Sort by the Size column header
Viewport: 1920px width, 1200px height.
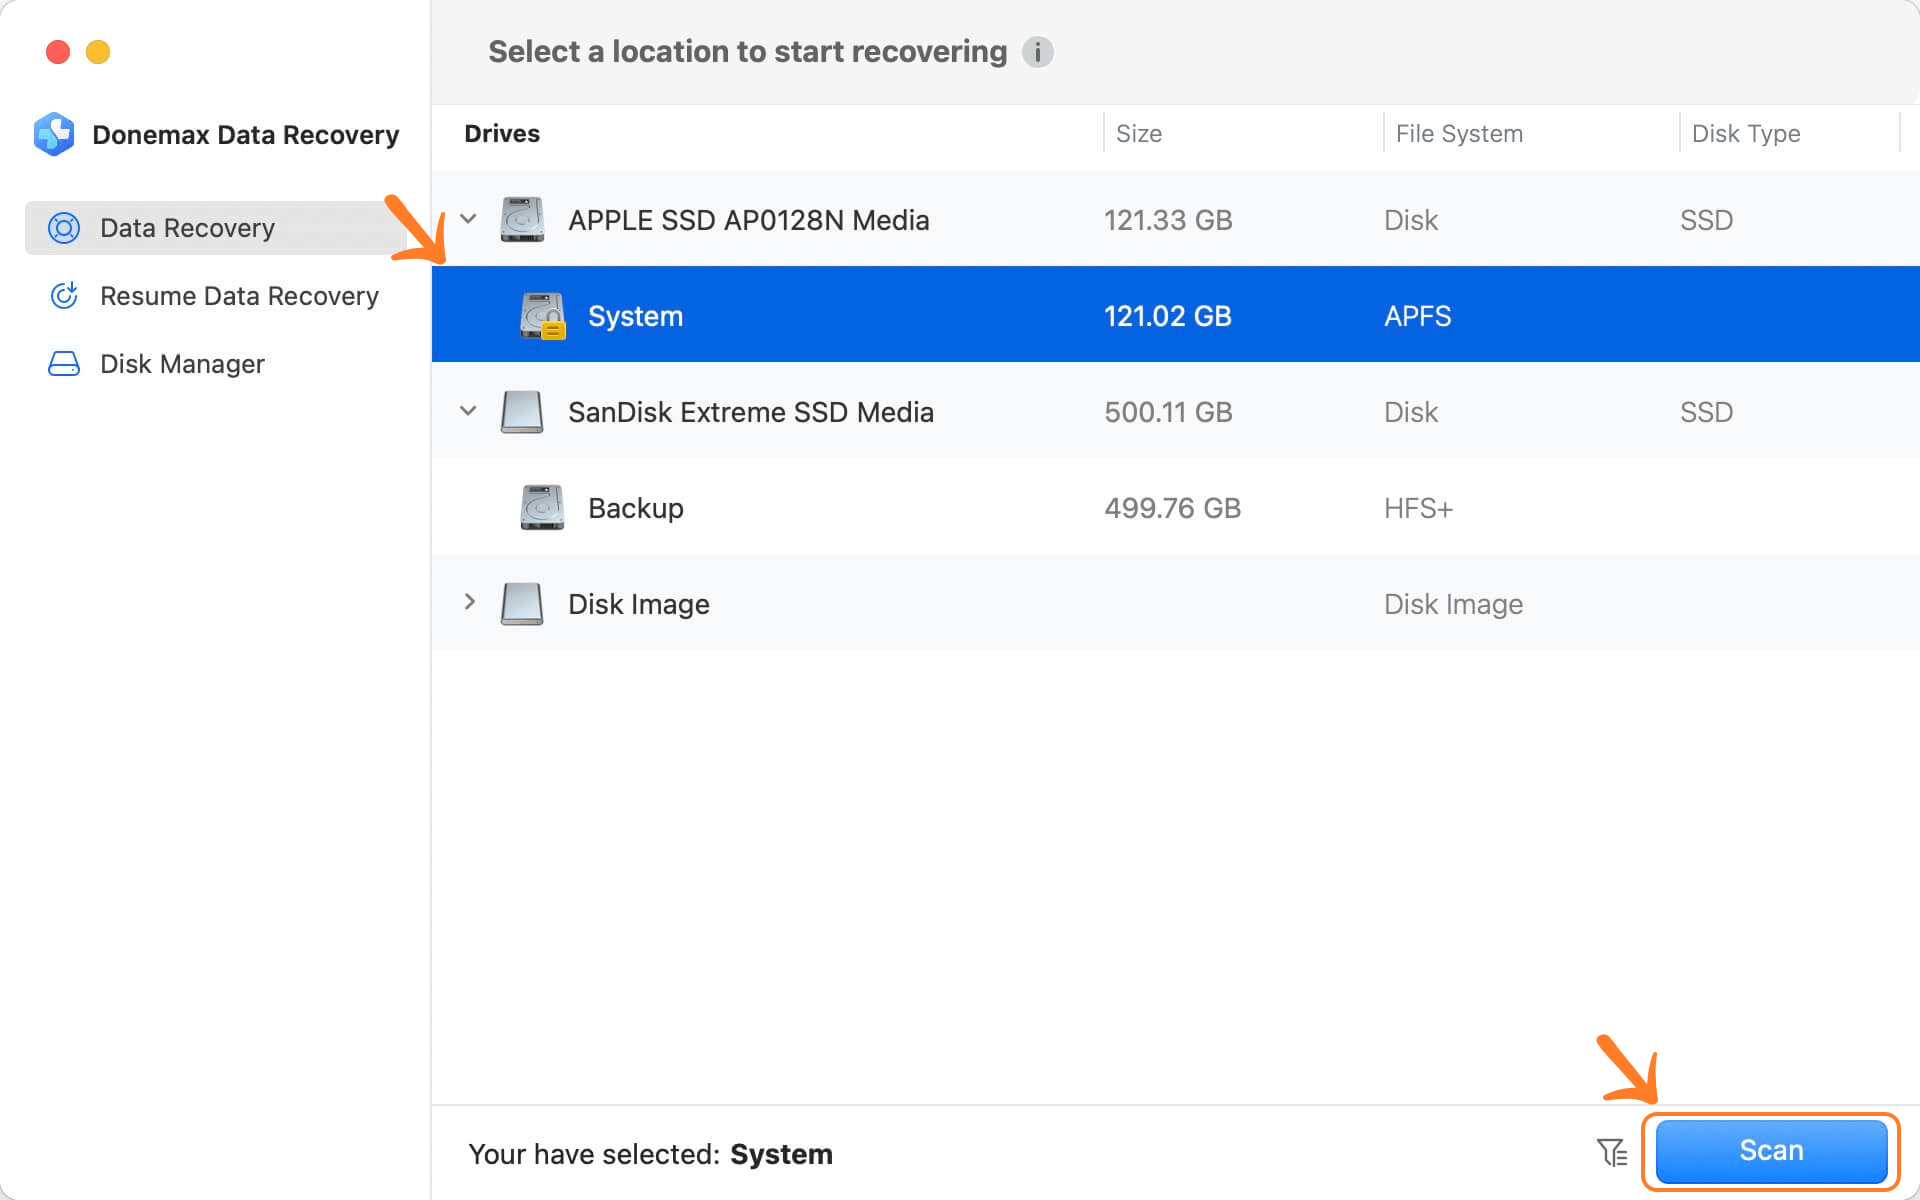1139,133
